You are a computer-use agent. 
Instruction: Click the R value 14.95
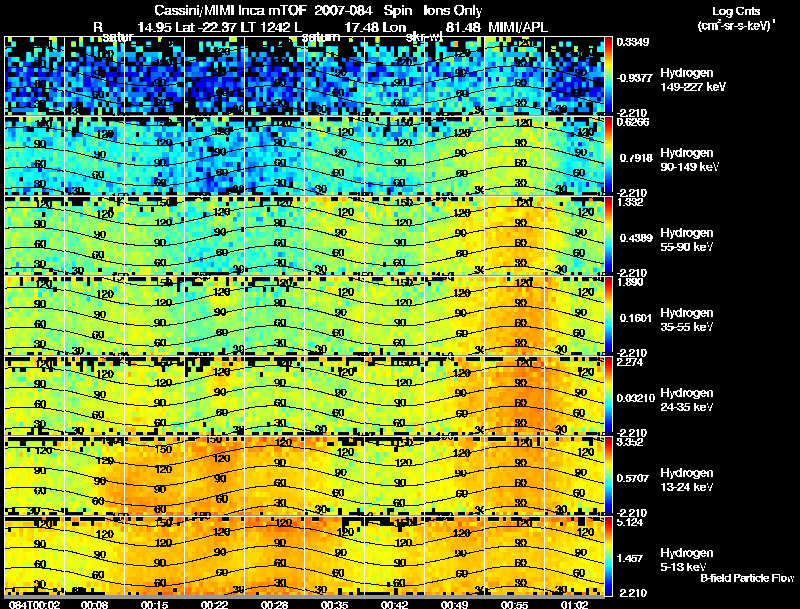click(155, 28)
